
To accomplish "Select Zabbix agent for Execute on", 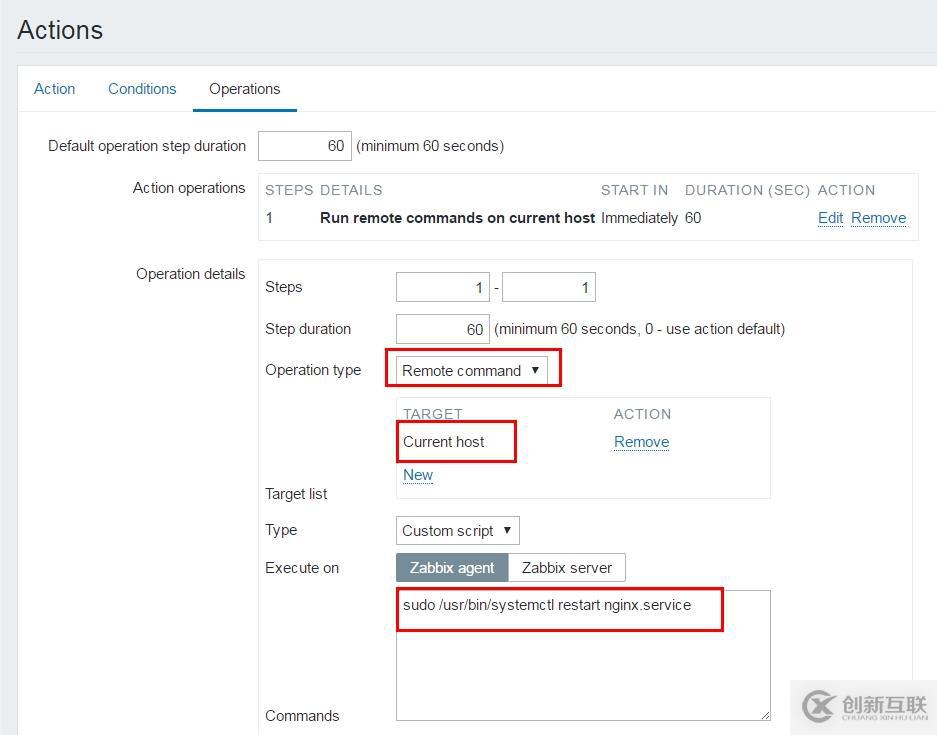I will [x=452, y=568].
